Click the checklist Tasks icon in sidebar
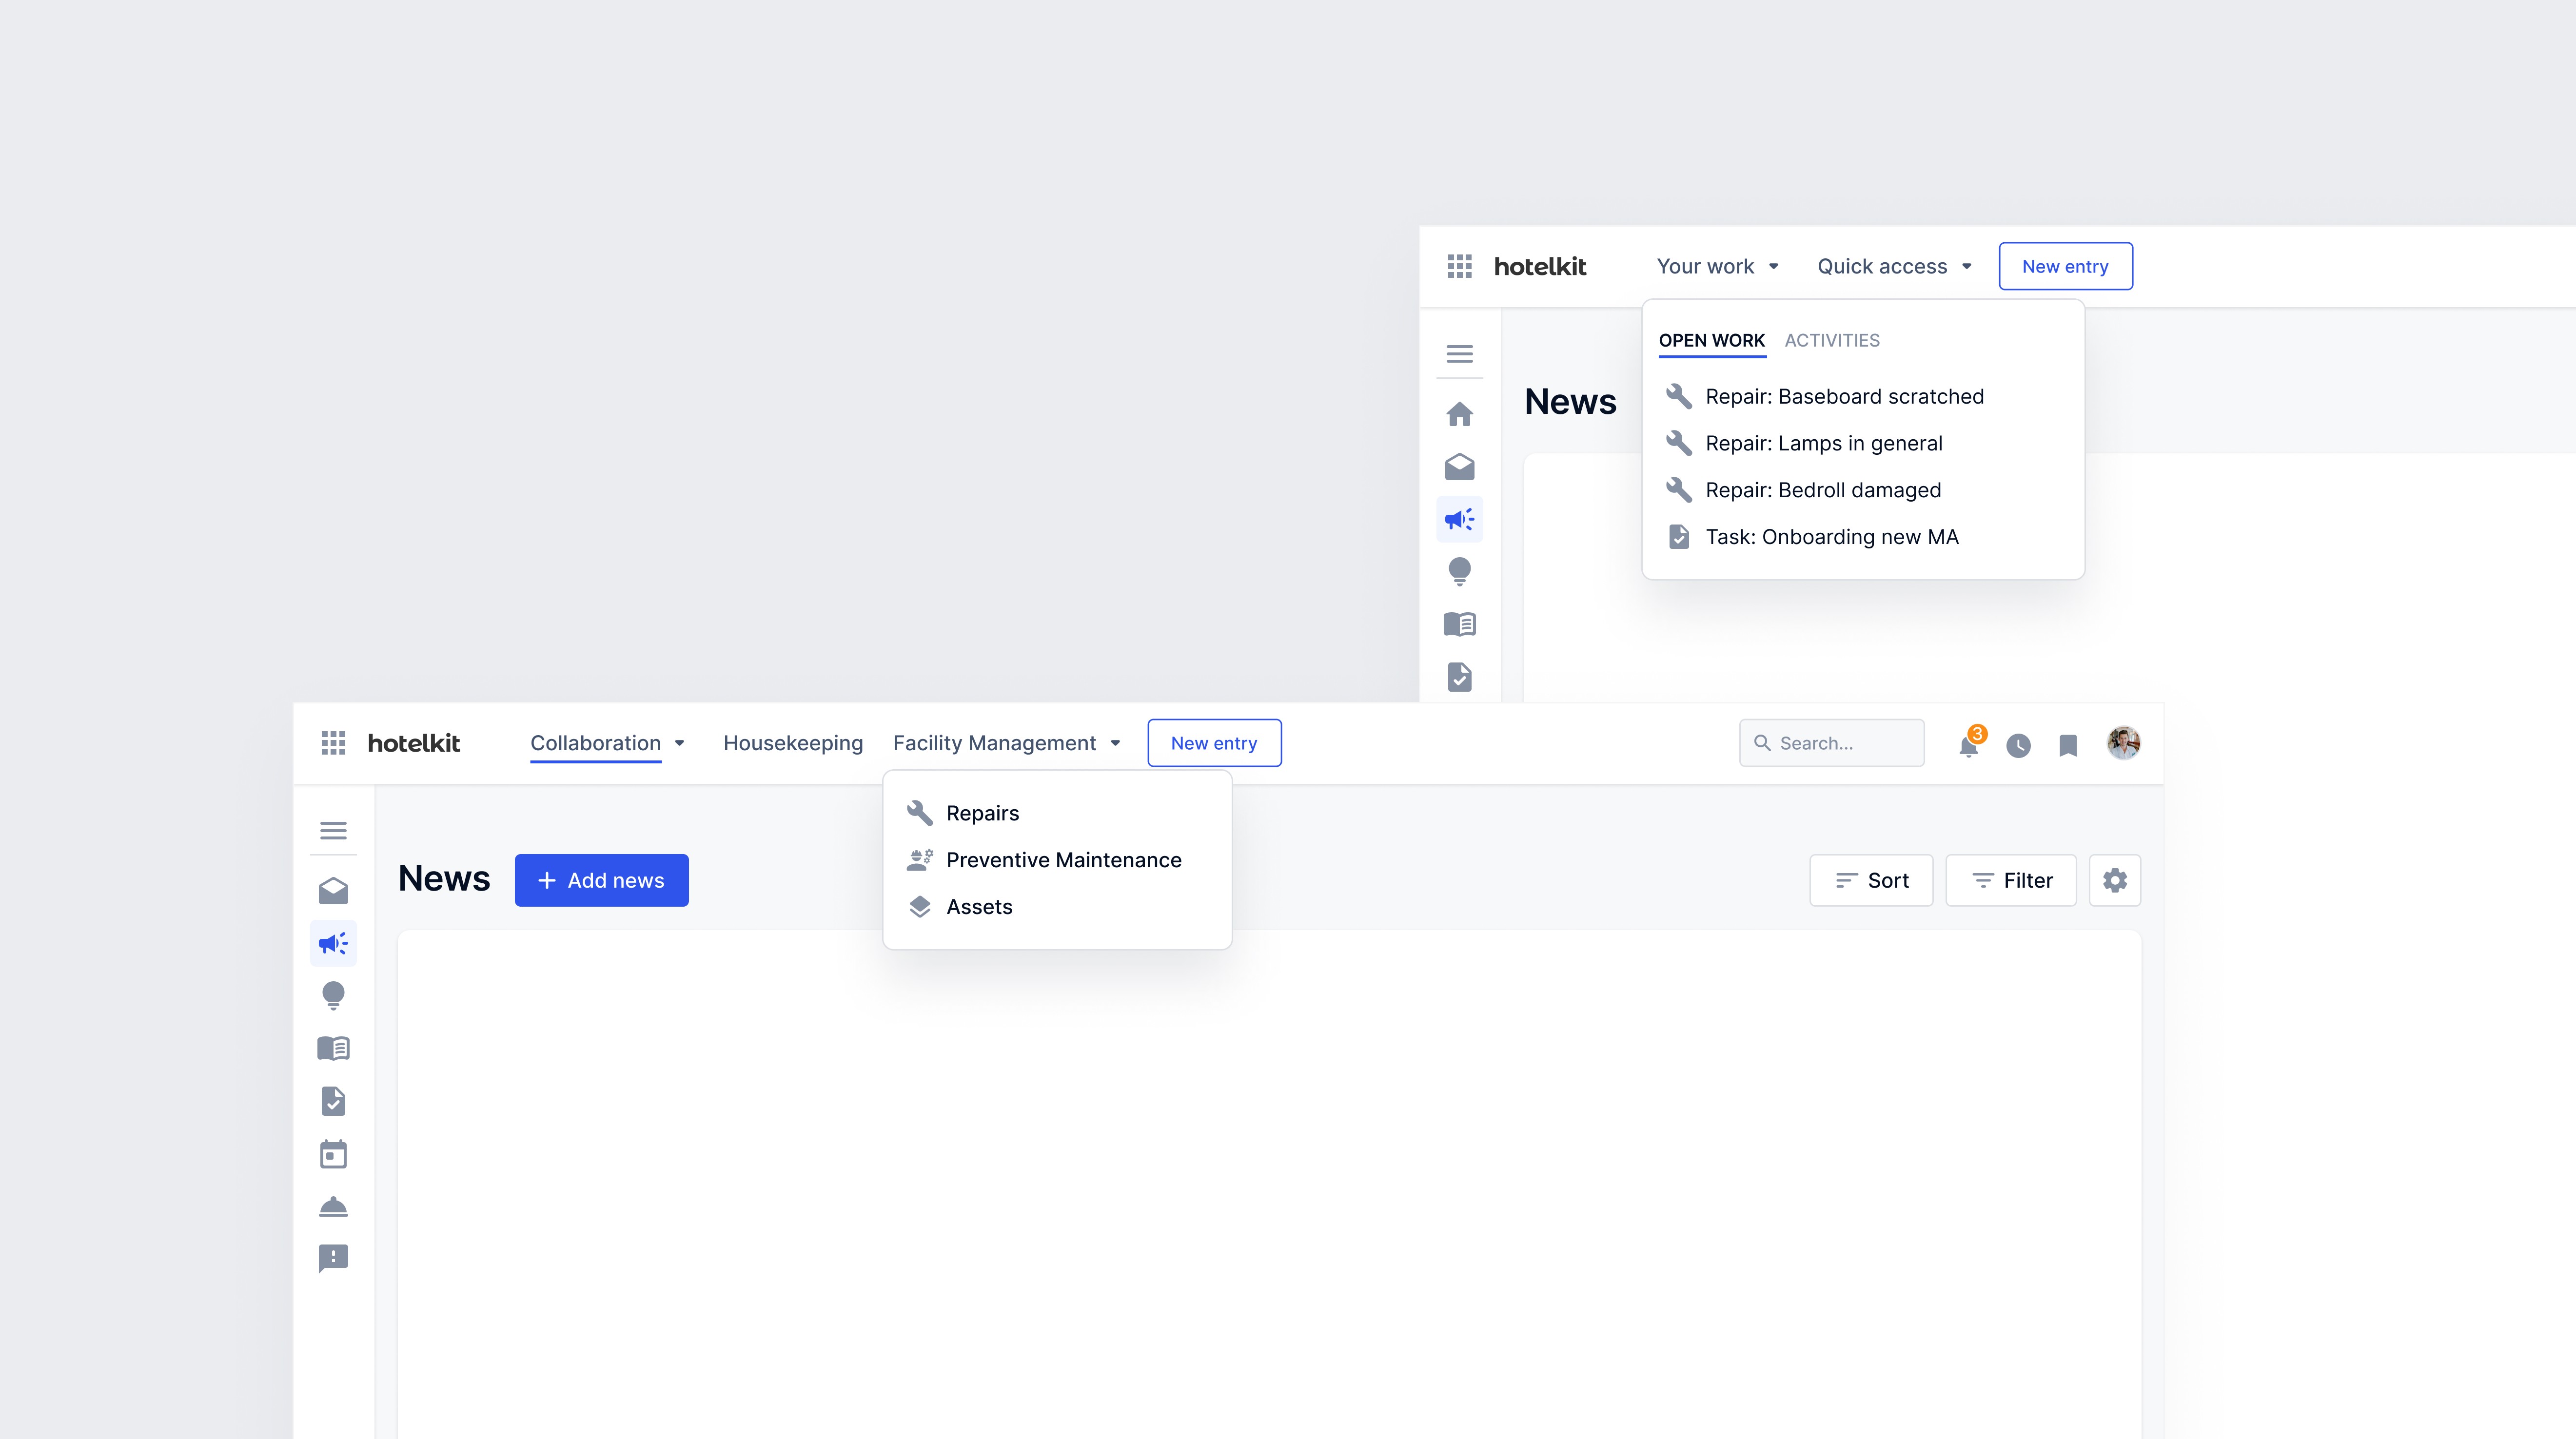The width and height of the screenshot is (2576, 1439). click(333, 1101)
